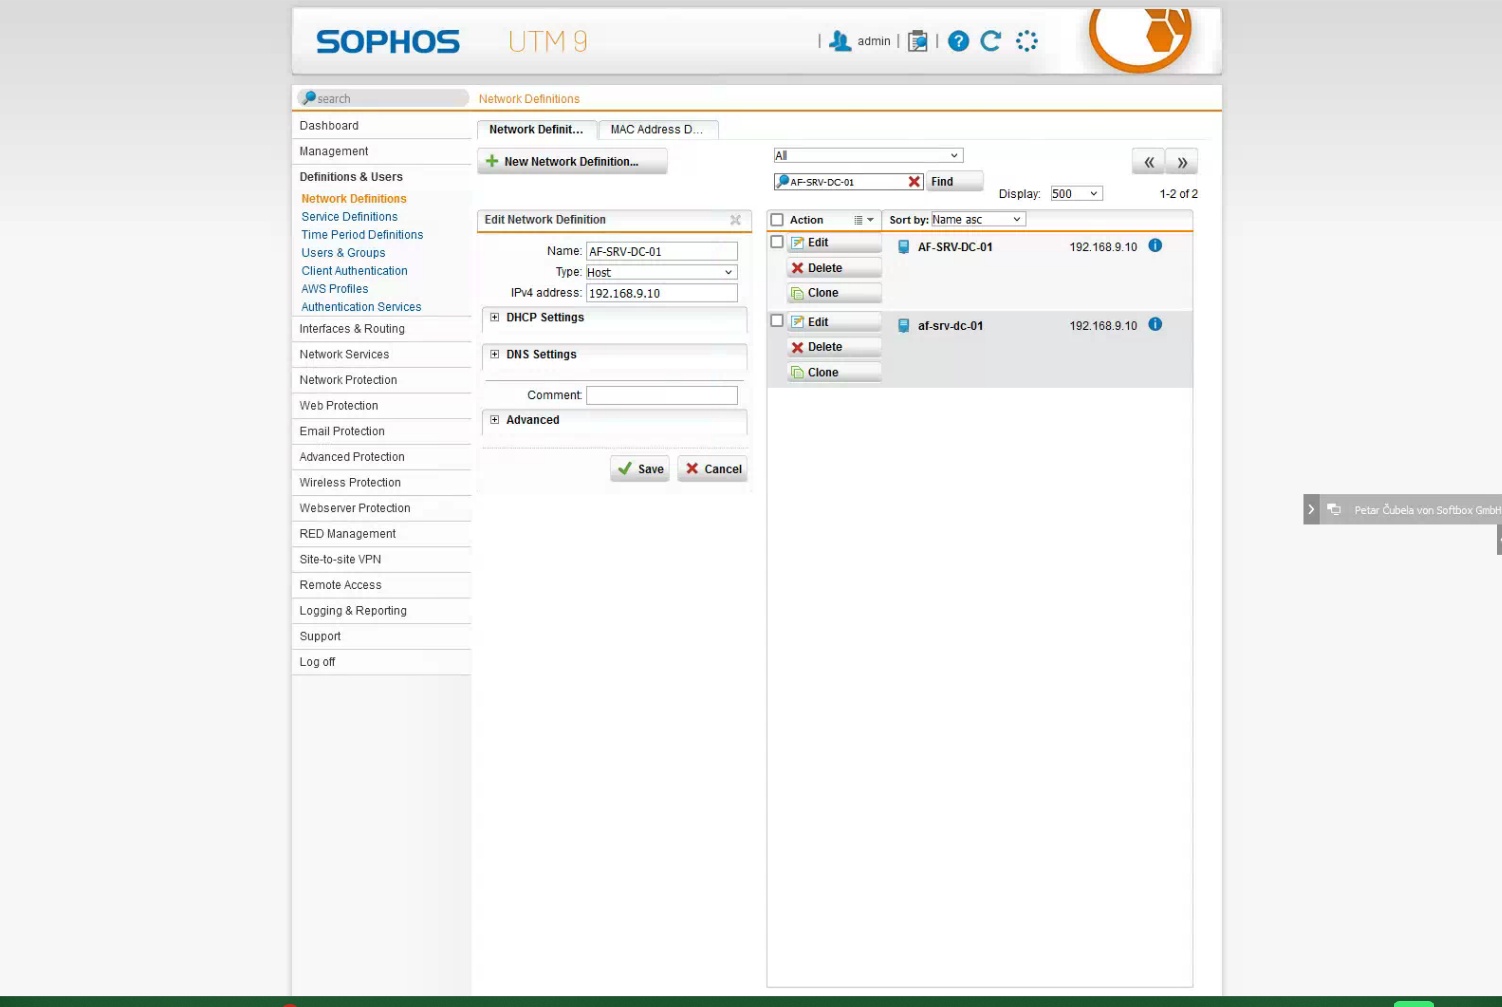The height and width of the screenshot is (1007, 1502).
Task: Tick the checkbox for AF-SRV-DC-01 row
Action: click(777, 242)
